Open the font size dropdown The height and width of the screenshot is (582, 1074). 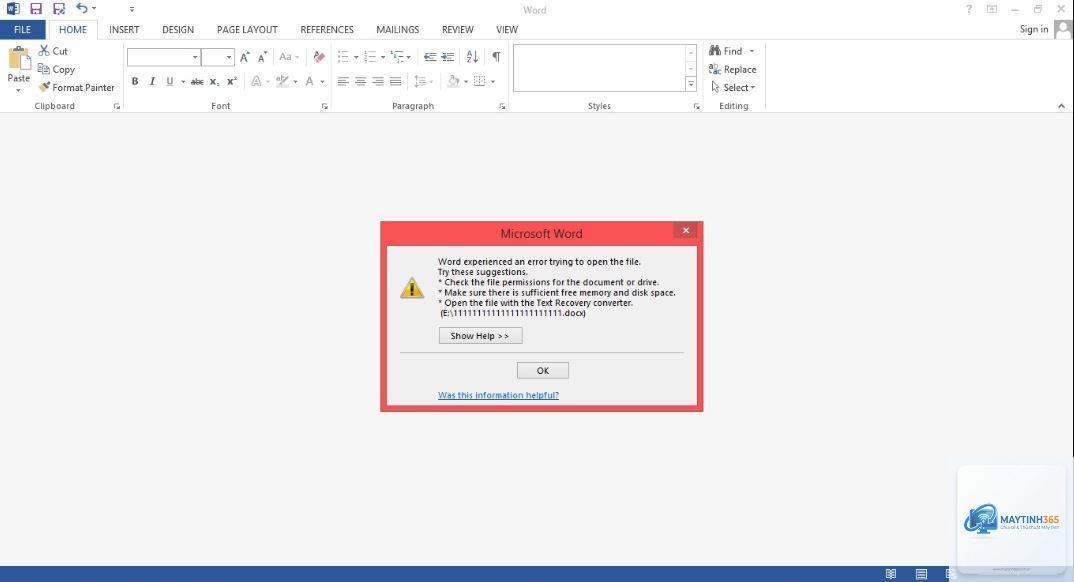(229, 57)
